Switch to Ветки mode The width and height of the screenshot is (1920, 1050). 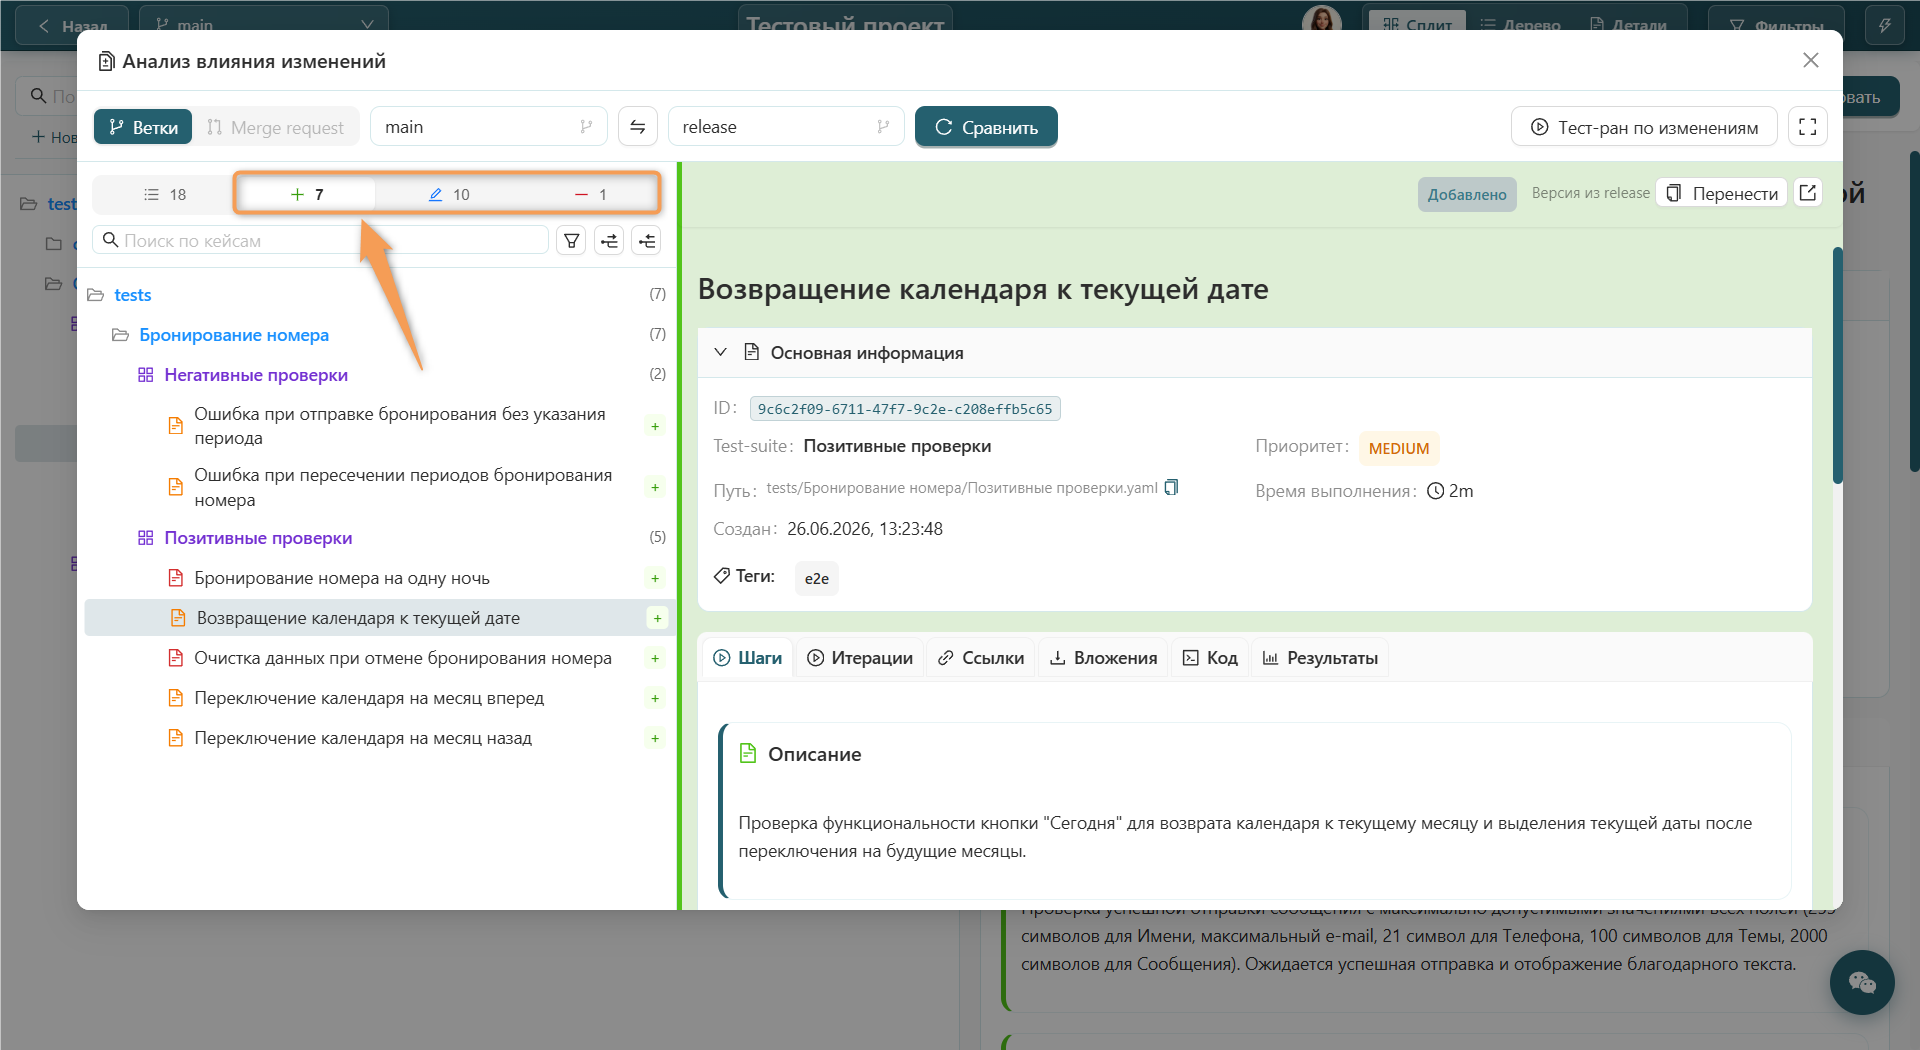pos(143,127)
